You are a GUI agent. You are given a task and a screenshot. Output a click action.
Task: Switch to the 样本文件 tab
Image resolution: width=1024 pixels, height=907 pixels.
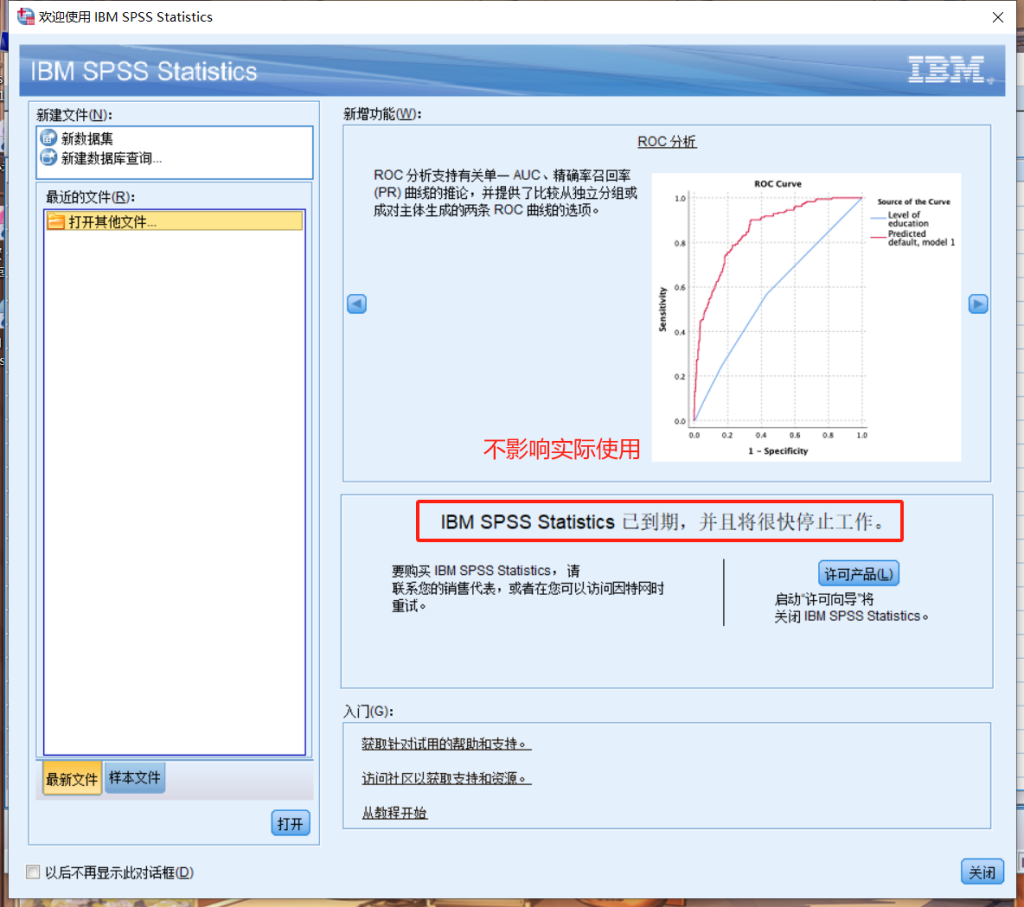(134, 777)
